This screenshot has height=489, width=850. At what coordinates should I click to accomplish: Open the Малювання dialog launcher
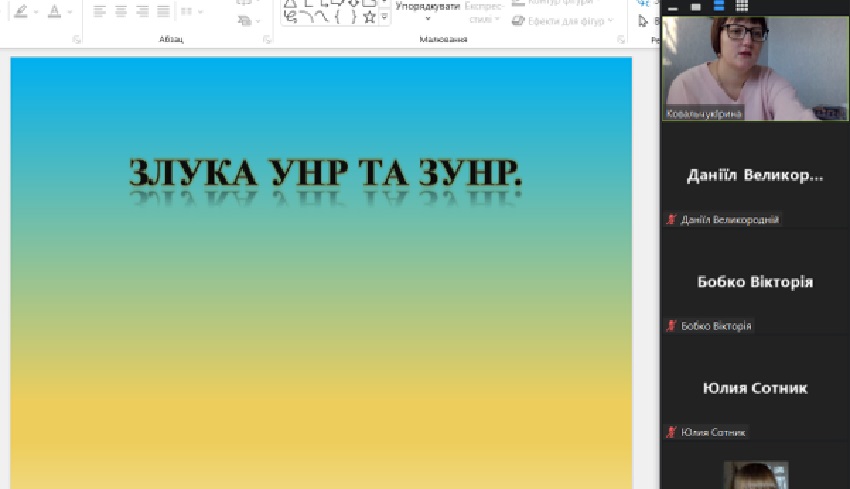[x=621, y=39]
